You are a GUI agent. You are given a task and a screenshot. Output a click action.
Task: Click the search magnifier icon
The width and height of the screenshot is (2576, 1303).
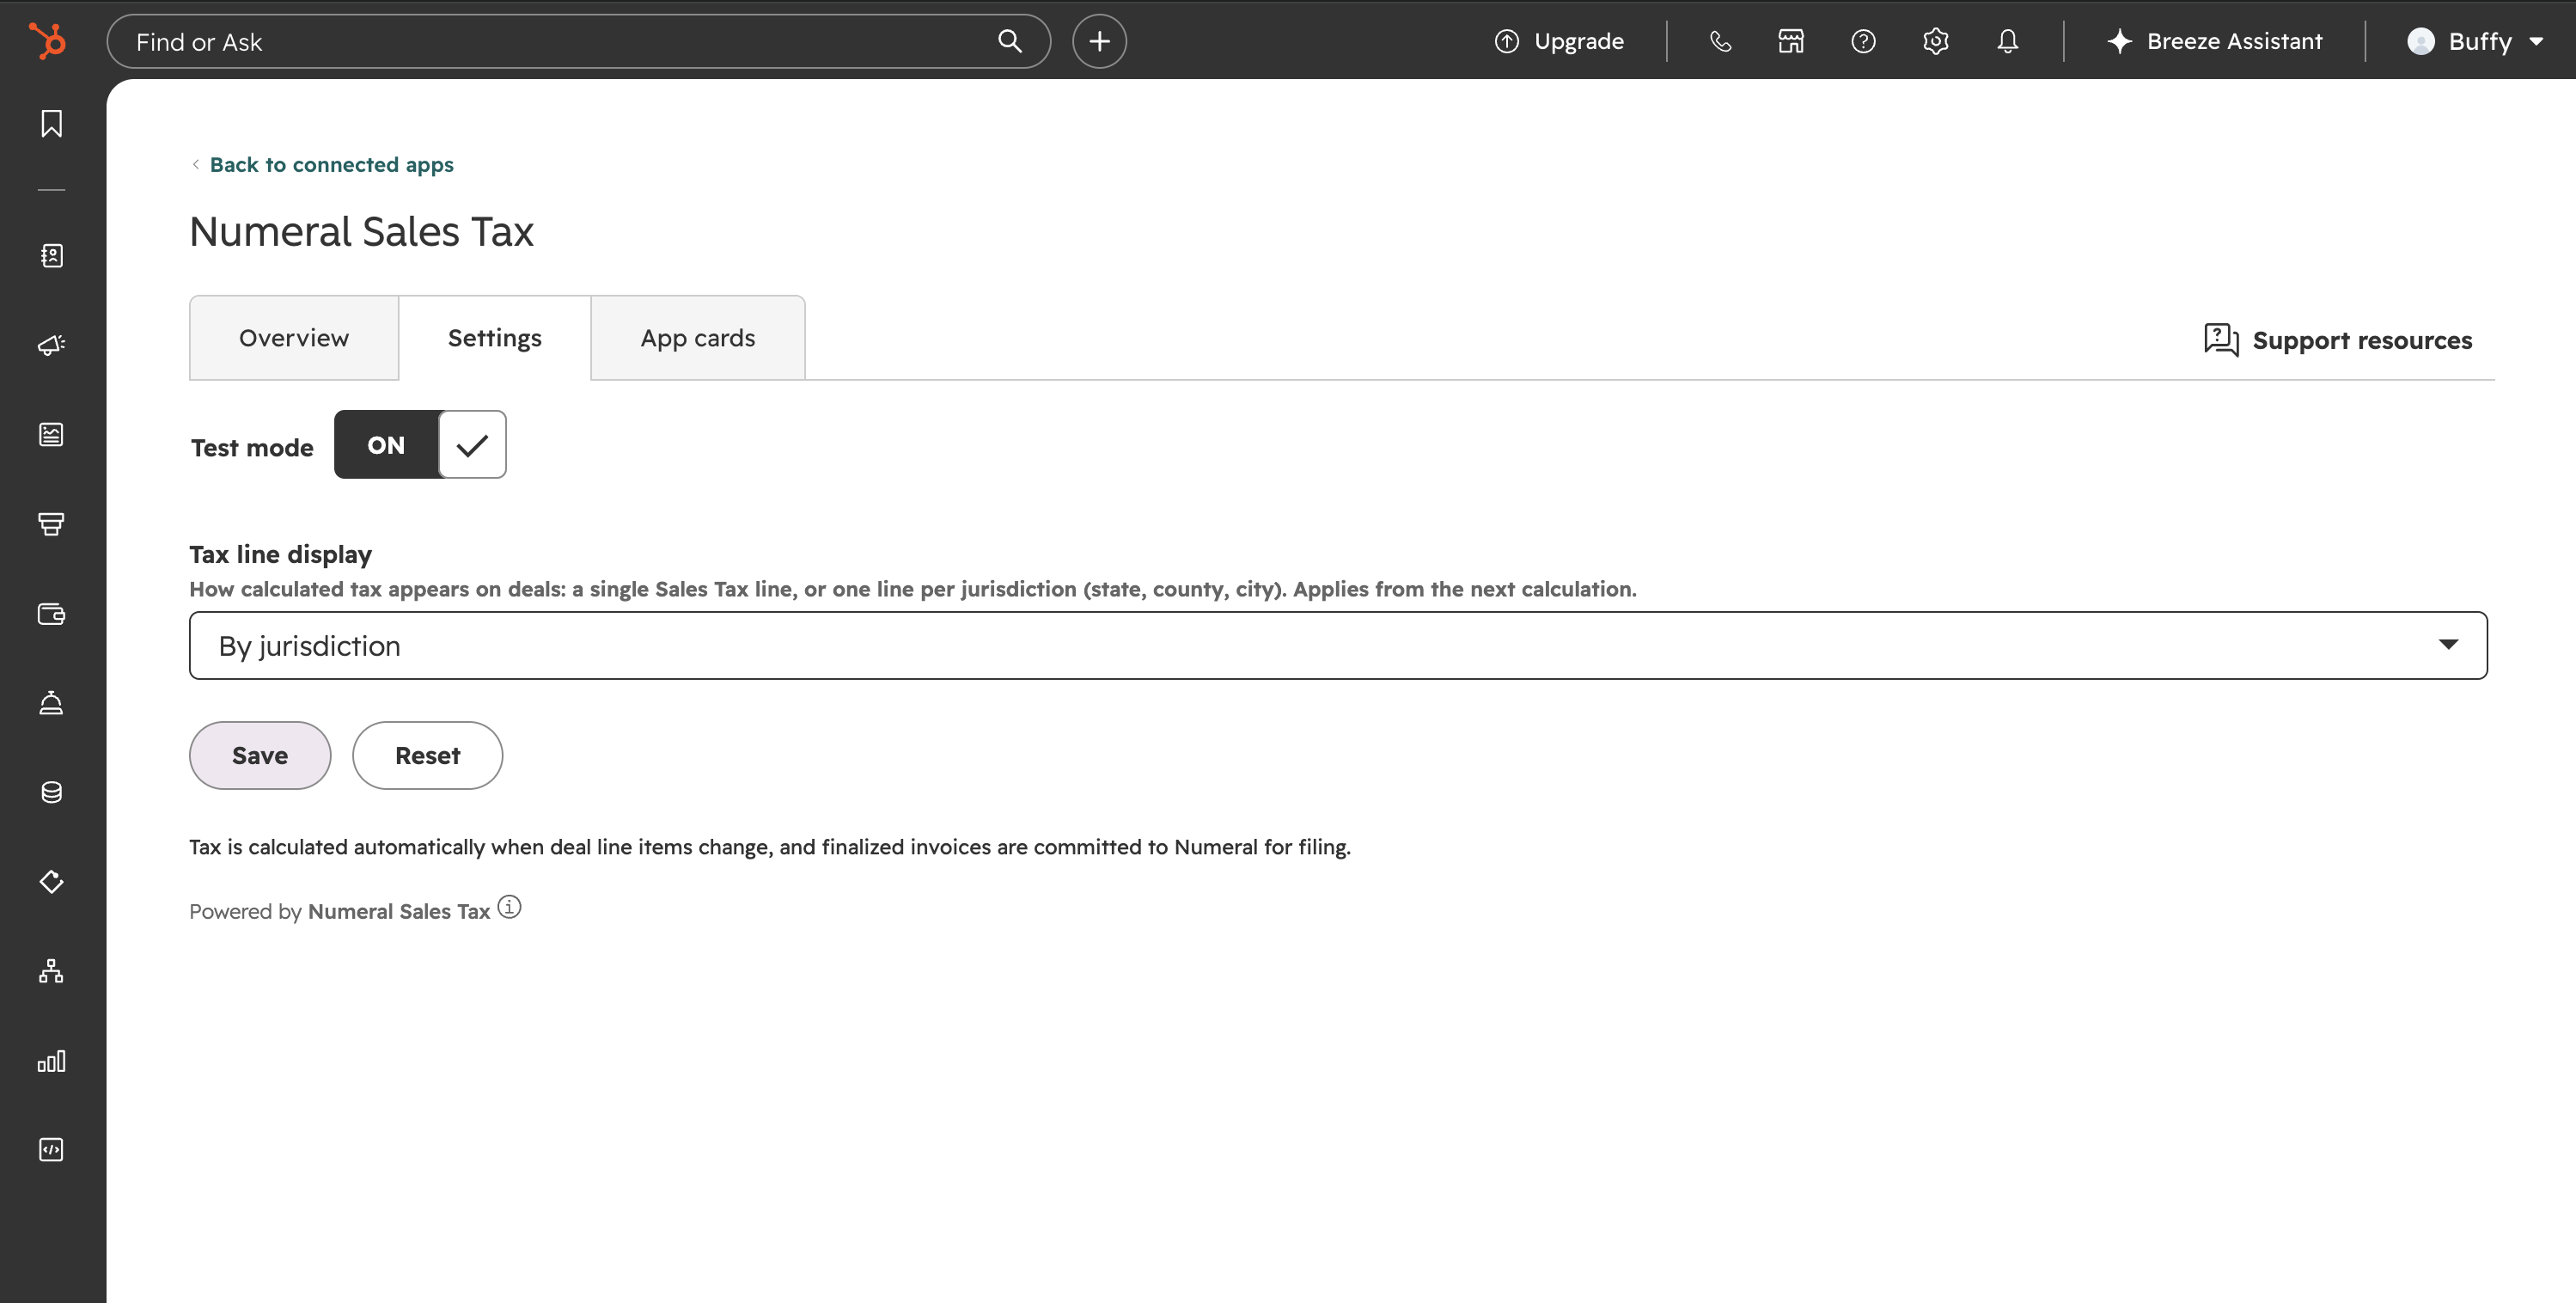pos(1010,41)
